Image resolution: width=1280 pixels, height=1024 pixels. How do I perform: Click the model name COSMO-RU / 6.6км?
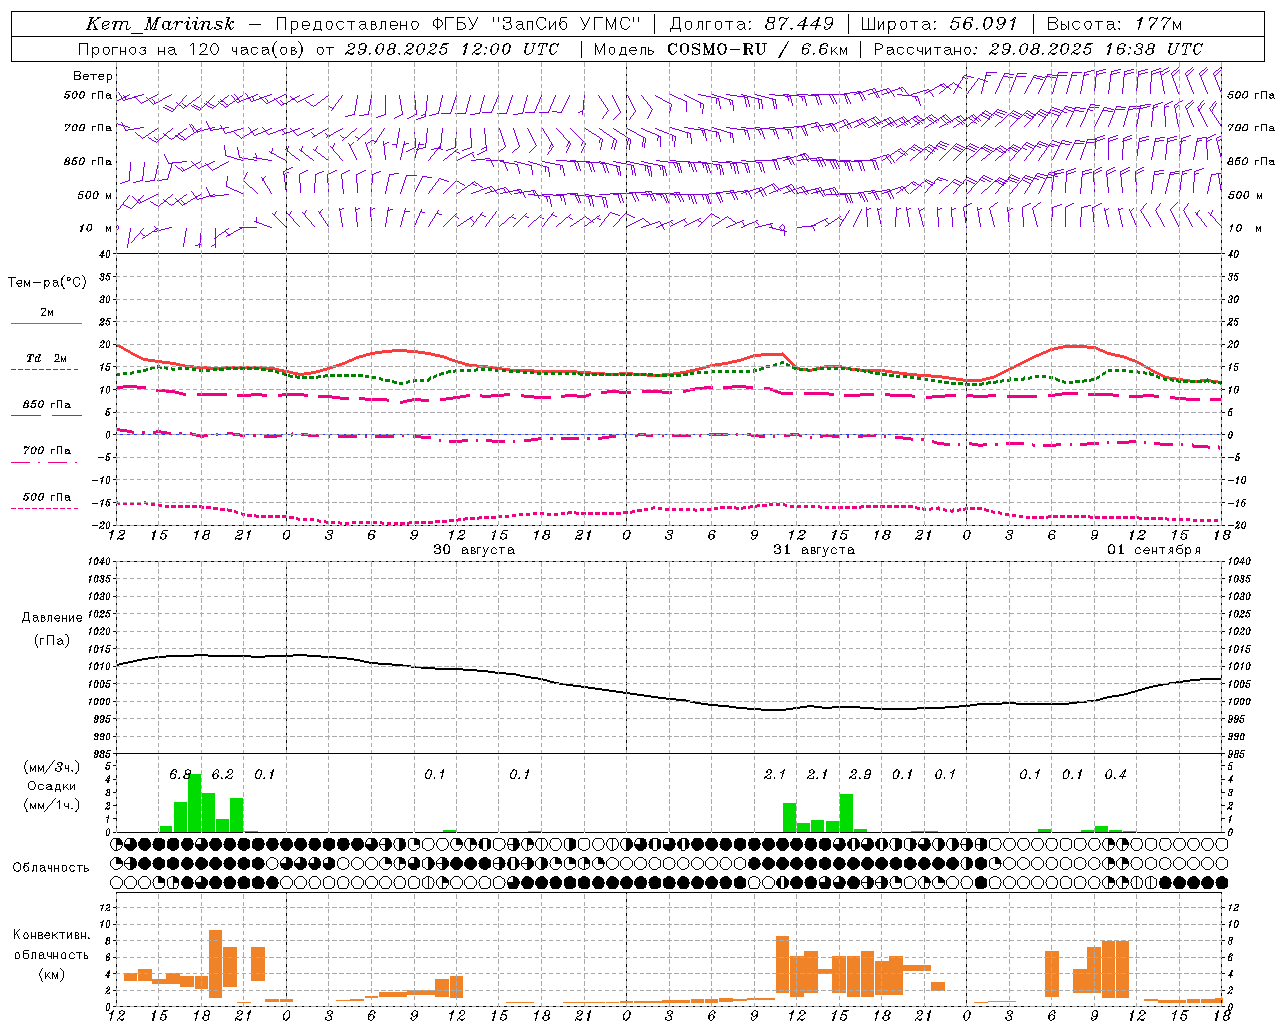[758, 49]
